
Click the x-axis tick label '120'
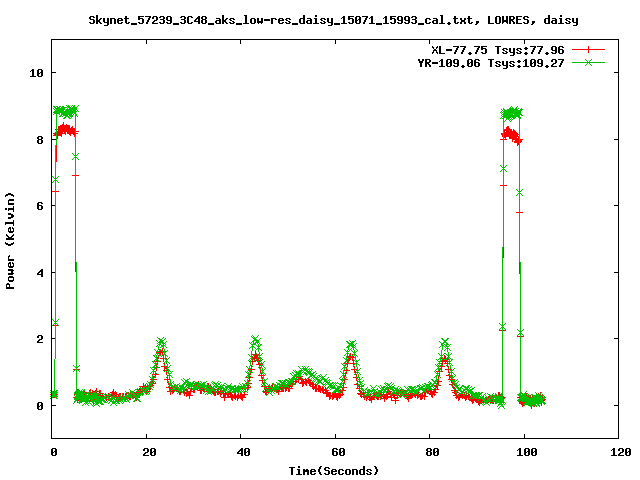click(x=621, y=452)
